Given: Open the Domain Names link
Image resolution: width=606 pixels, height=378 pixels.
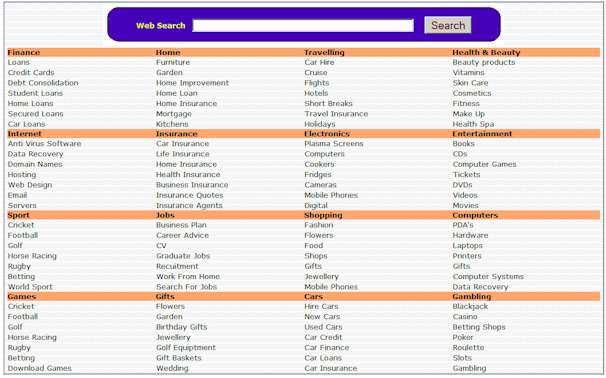Looking at the screenshot, I should [35, 164].
